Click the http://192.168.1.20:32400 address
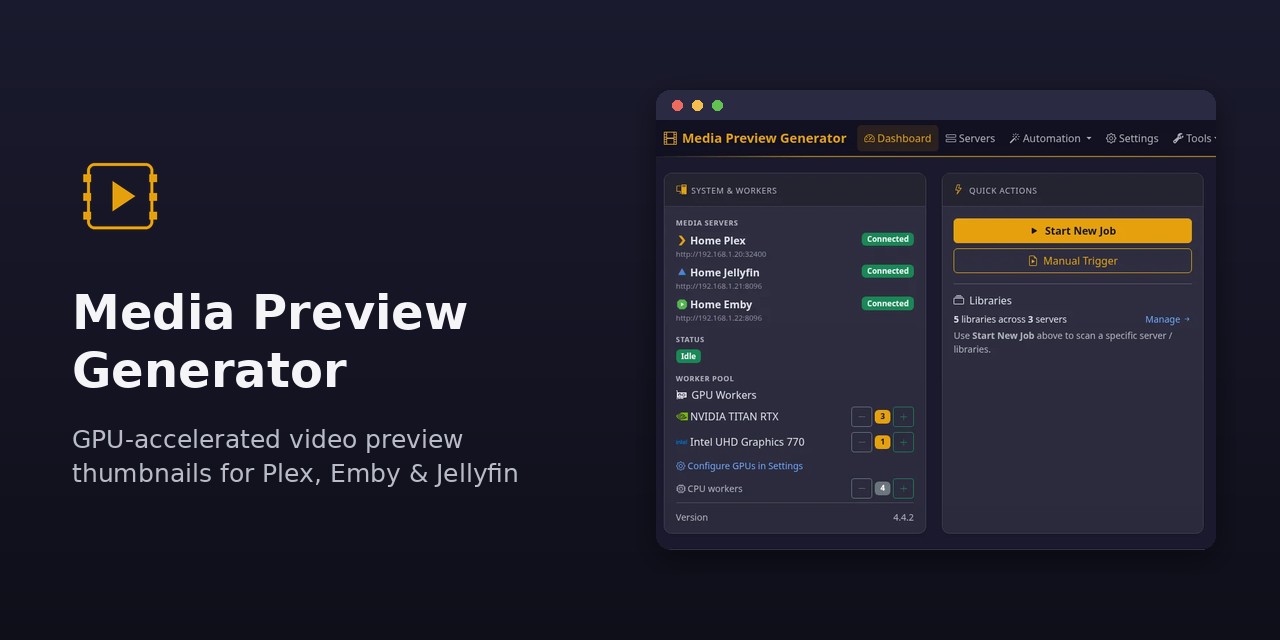This screenshot has width=1280, height=640. pos(721,254)
